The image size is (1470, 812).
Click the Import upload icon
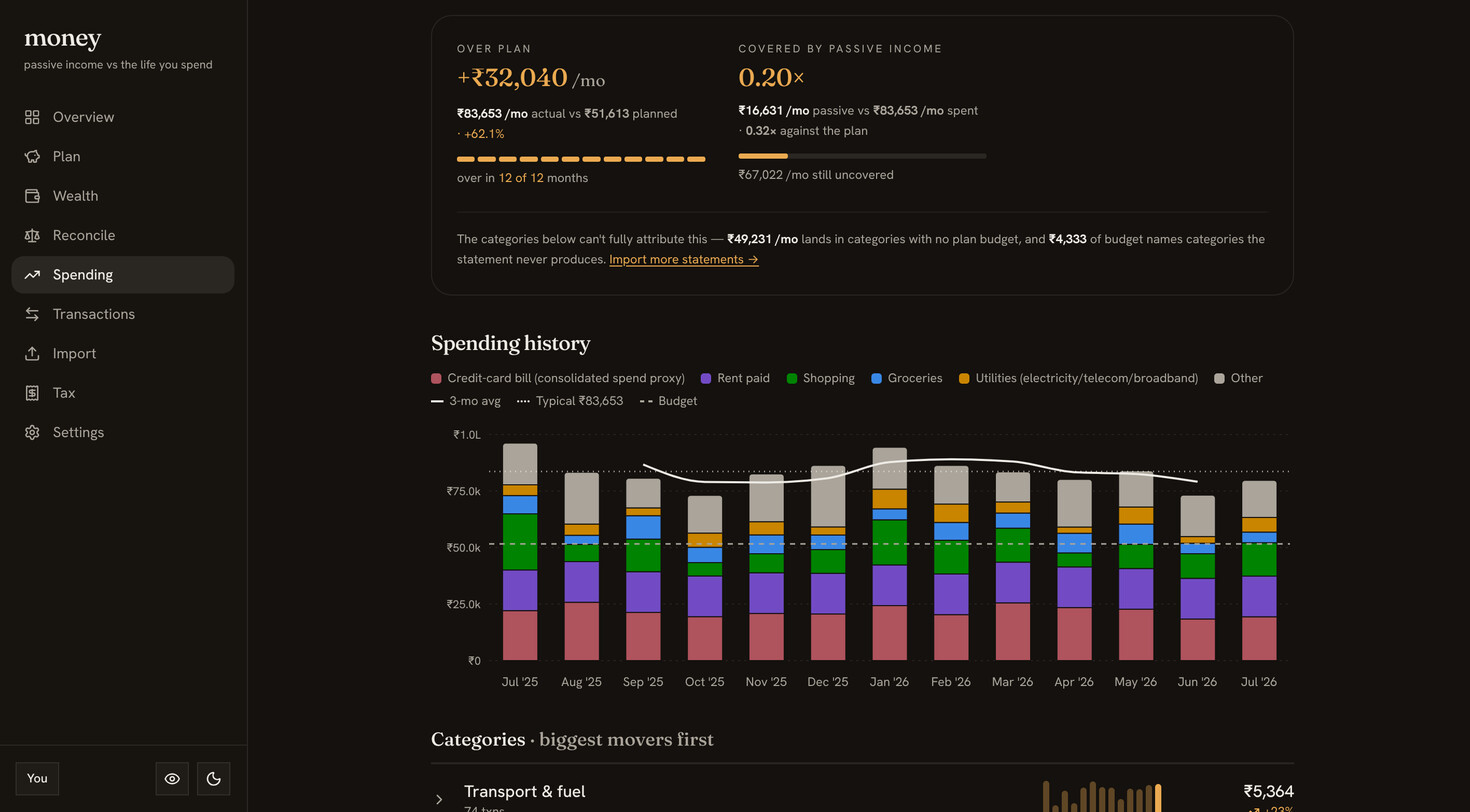(x=32, y=354)
